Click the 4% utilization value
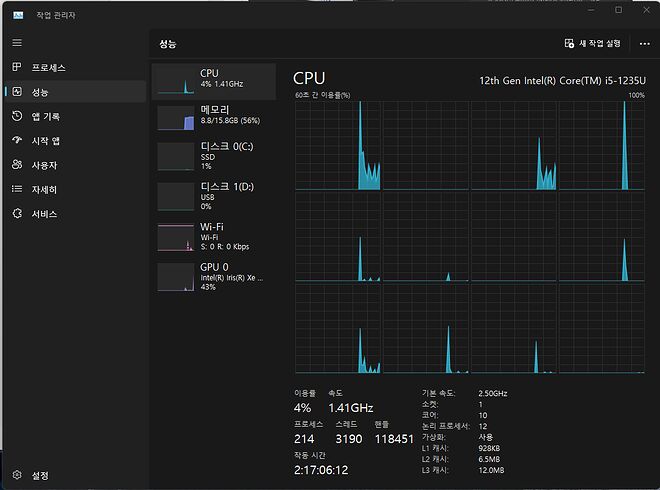This screenshot has height=490, width=660. coord(302,407)
